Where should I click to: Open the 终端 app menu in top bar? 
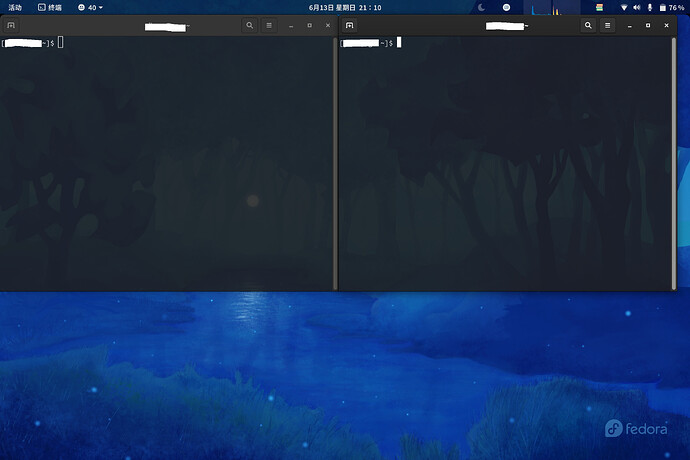50,7
